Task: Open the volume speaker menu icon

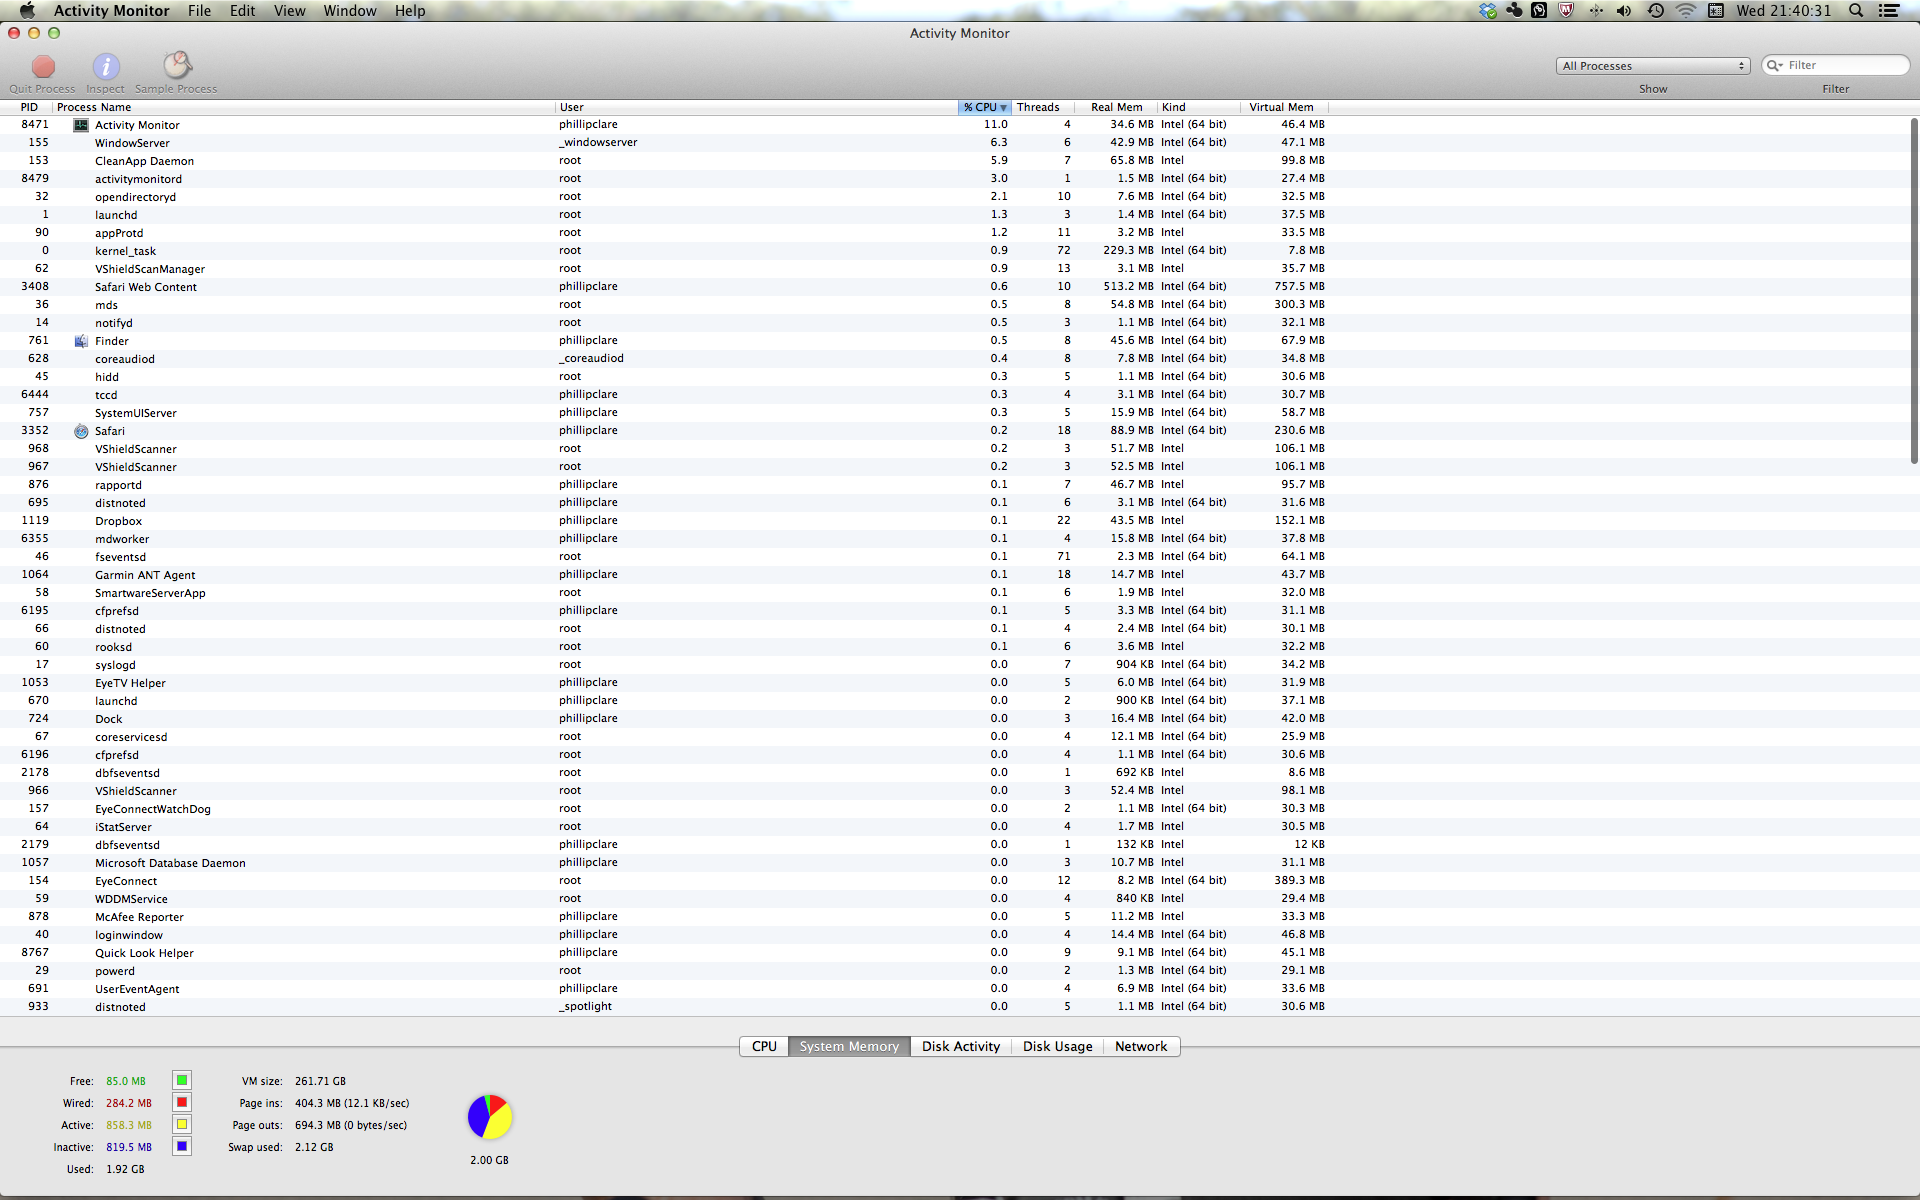Action: click(1624, 11)
